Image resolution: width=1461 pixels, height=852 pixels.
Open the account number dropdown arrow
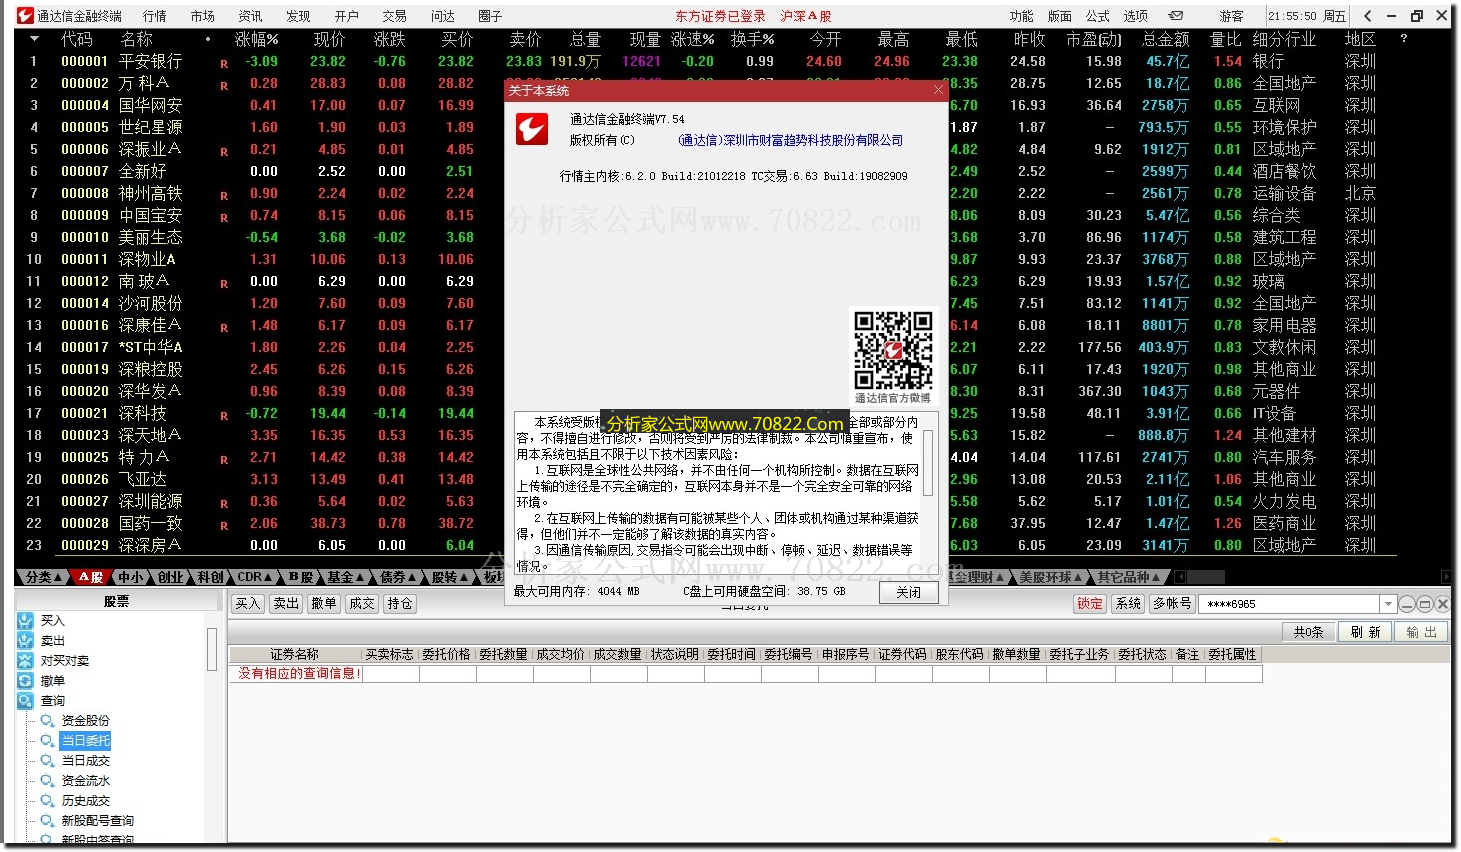tap(1388, 604)
